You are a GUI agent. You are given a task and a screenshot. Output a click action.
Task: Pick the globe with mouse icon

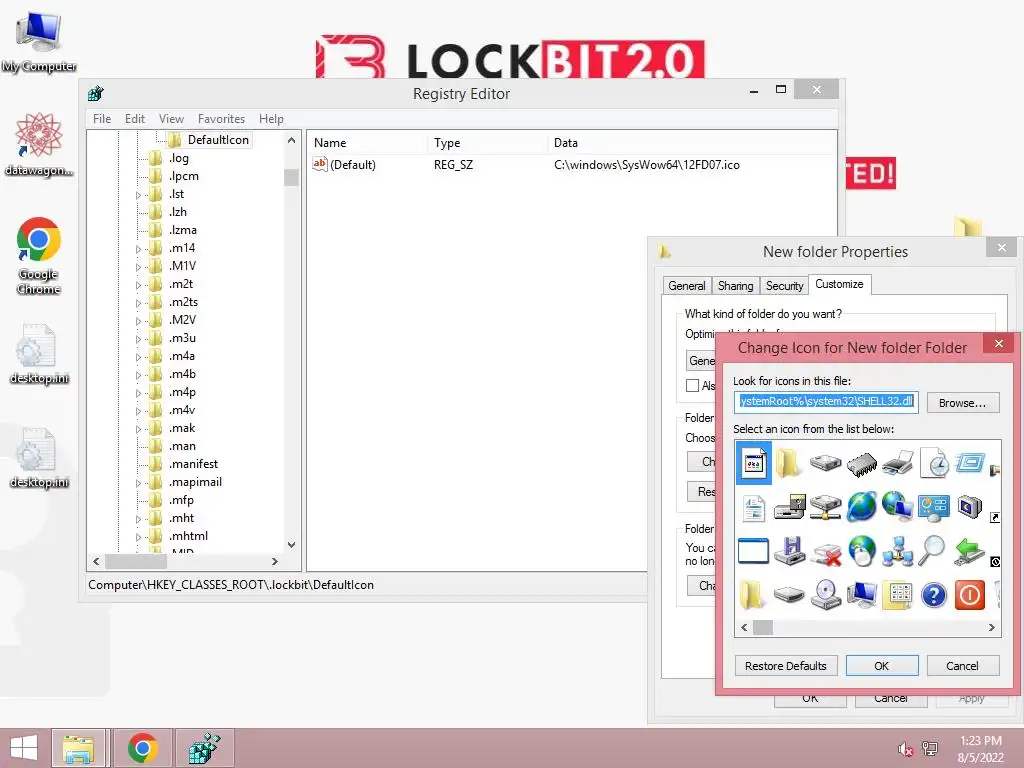point(861,551)
